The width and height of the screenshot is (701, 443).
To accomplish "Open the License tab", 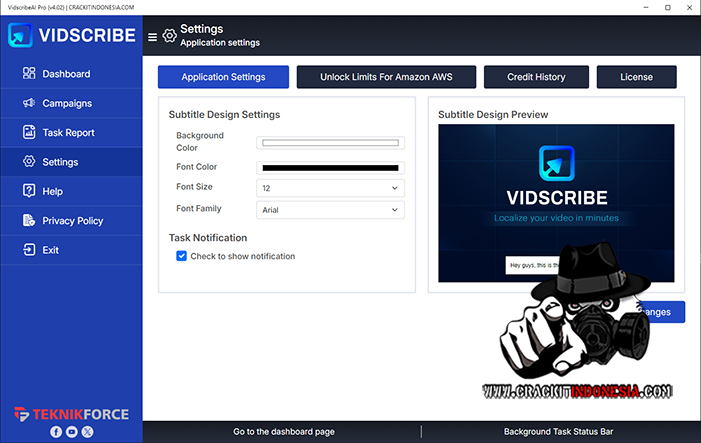I will coord(636,77).
